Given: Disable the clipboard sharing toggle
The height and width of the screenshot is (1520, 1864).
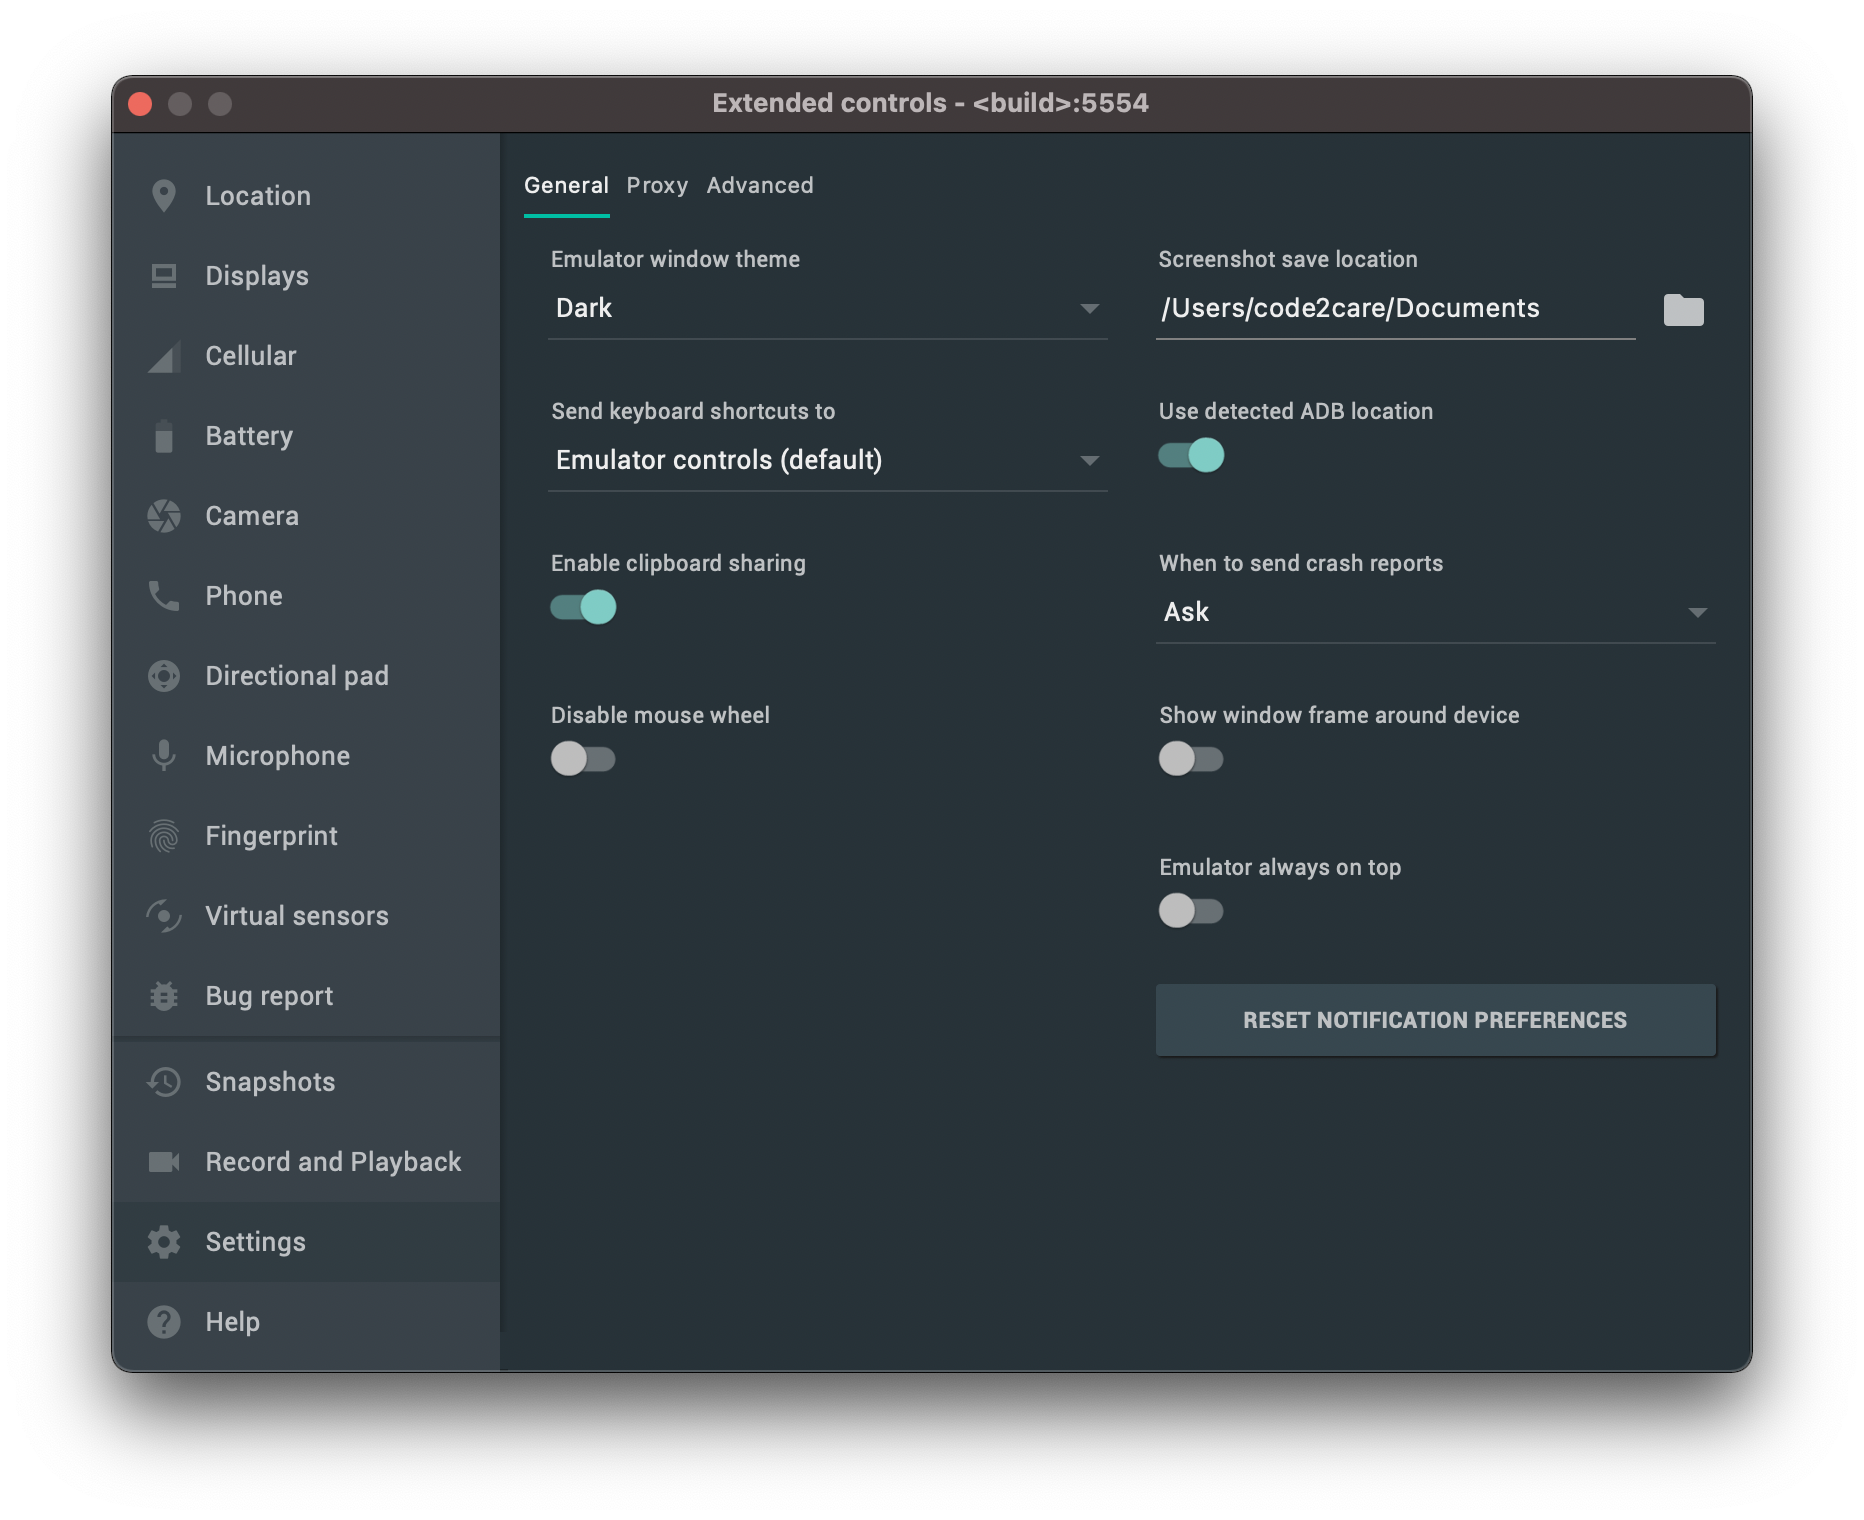Looking at the screenshot, I should point(584,607).
